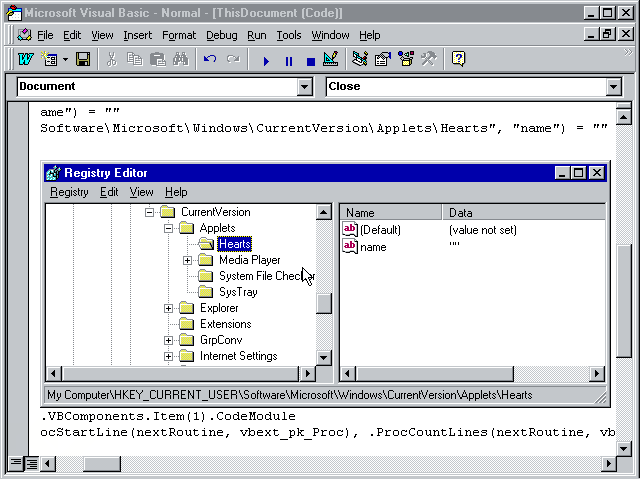The height and width of the screenshot is (480, 640).
Task: Select the Media Player key
Action: [249, 260]
